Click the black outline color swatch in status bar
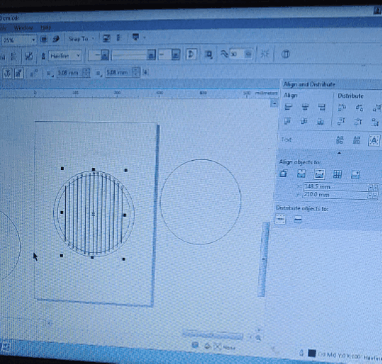The width and height of the screenshot is (382, 364). 312,354
